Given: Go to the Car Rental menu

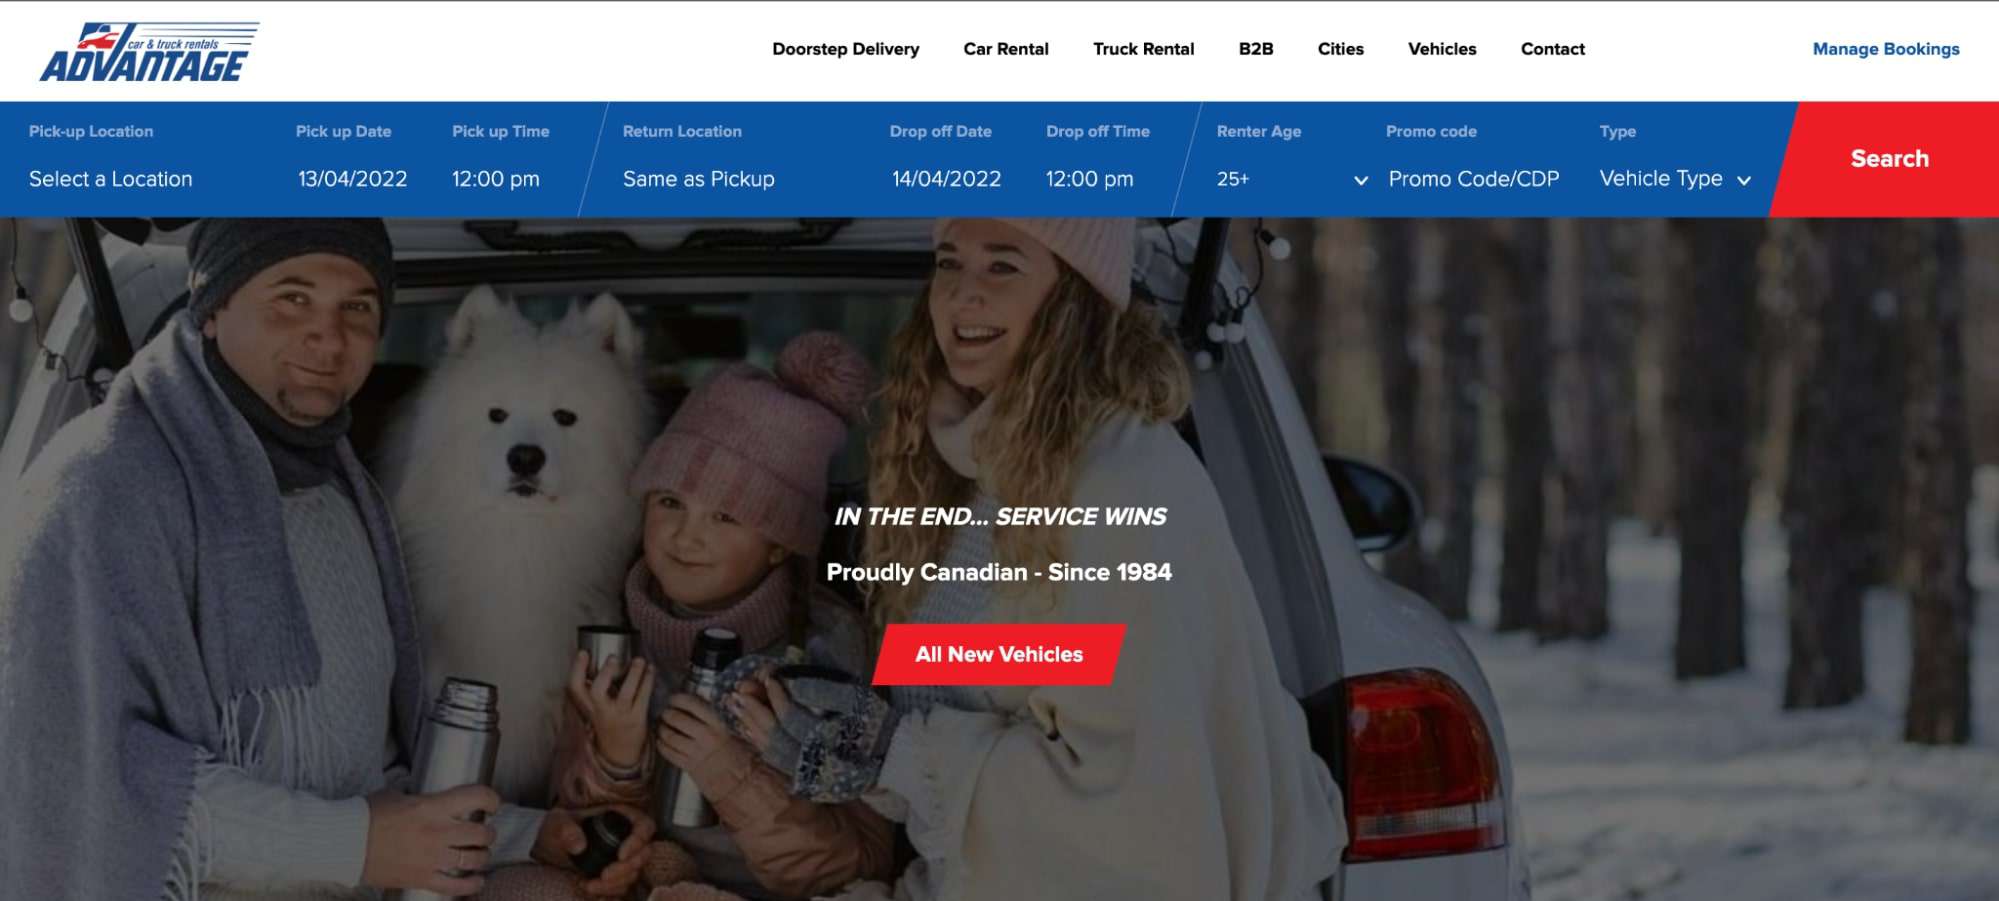Looking at the screenshot, I should [1006, 49].
